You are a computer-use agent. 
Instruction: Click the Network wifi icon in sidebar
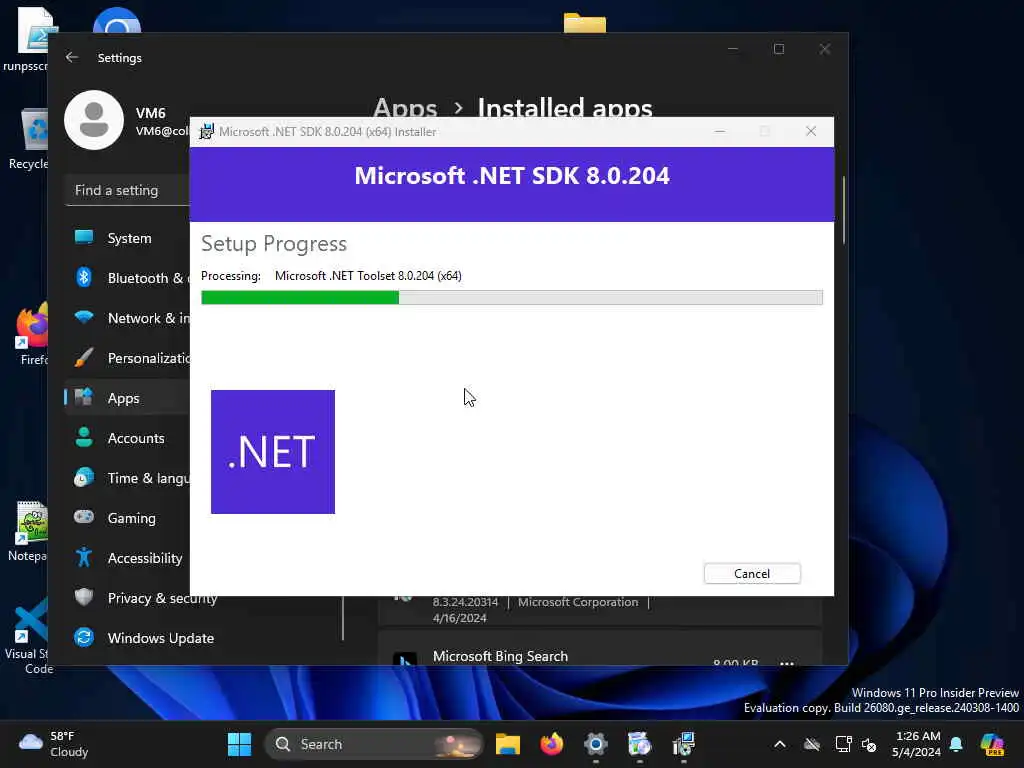(84, 318)
